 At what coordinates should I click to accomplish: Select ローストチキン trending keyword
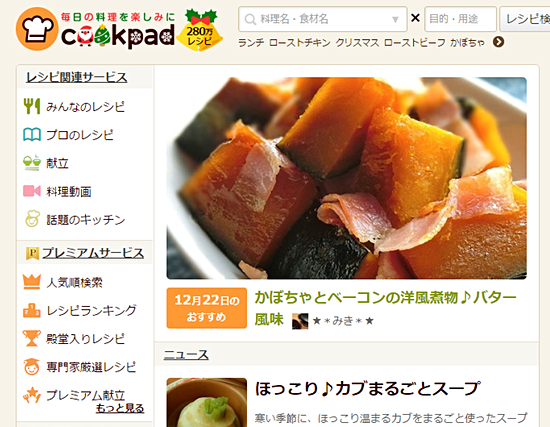pyautogui.click(x=300, y=43)
